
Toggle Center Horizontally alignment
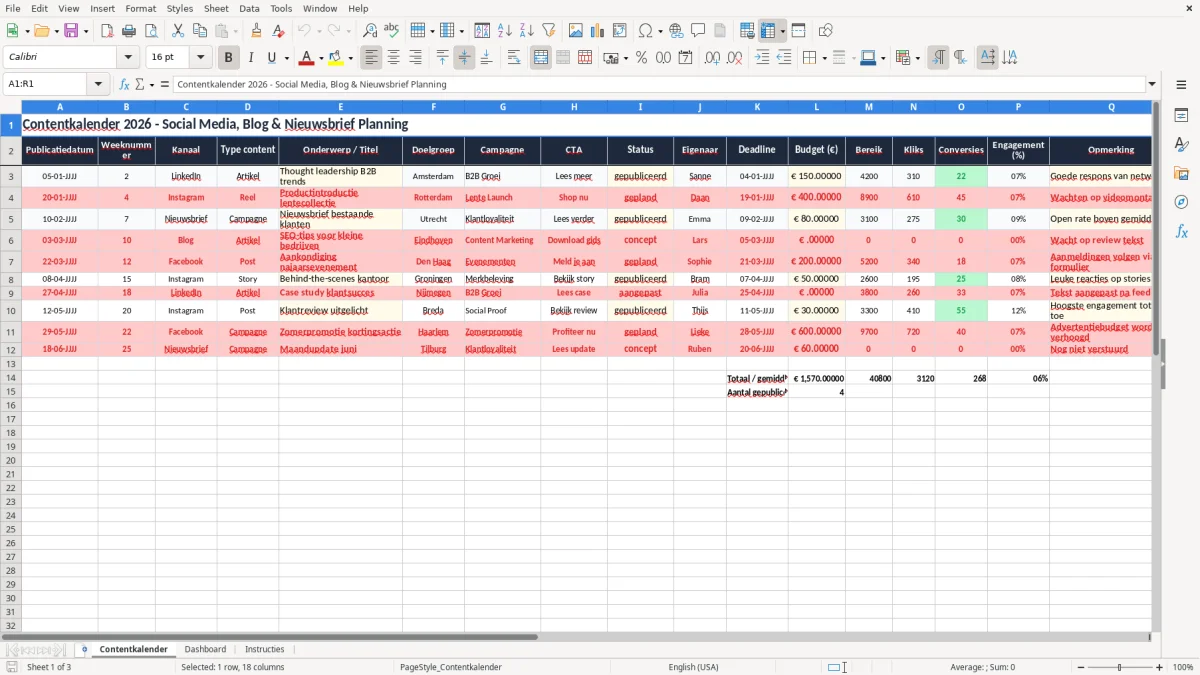click(394, 58)
